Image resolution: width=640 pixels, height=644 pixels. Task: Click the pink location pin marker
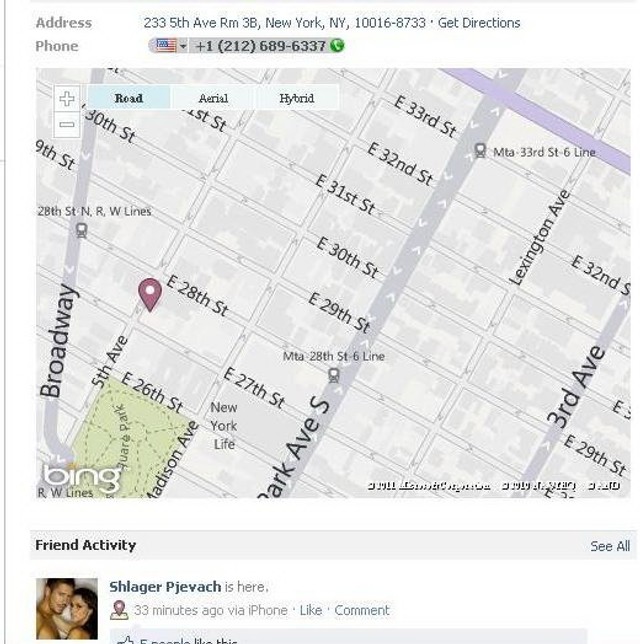150,294
